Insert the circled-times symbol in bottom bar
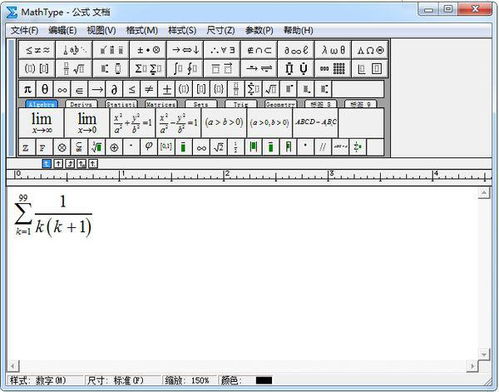 point(62,147)
